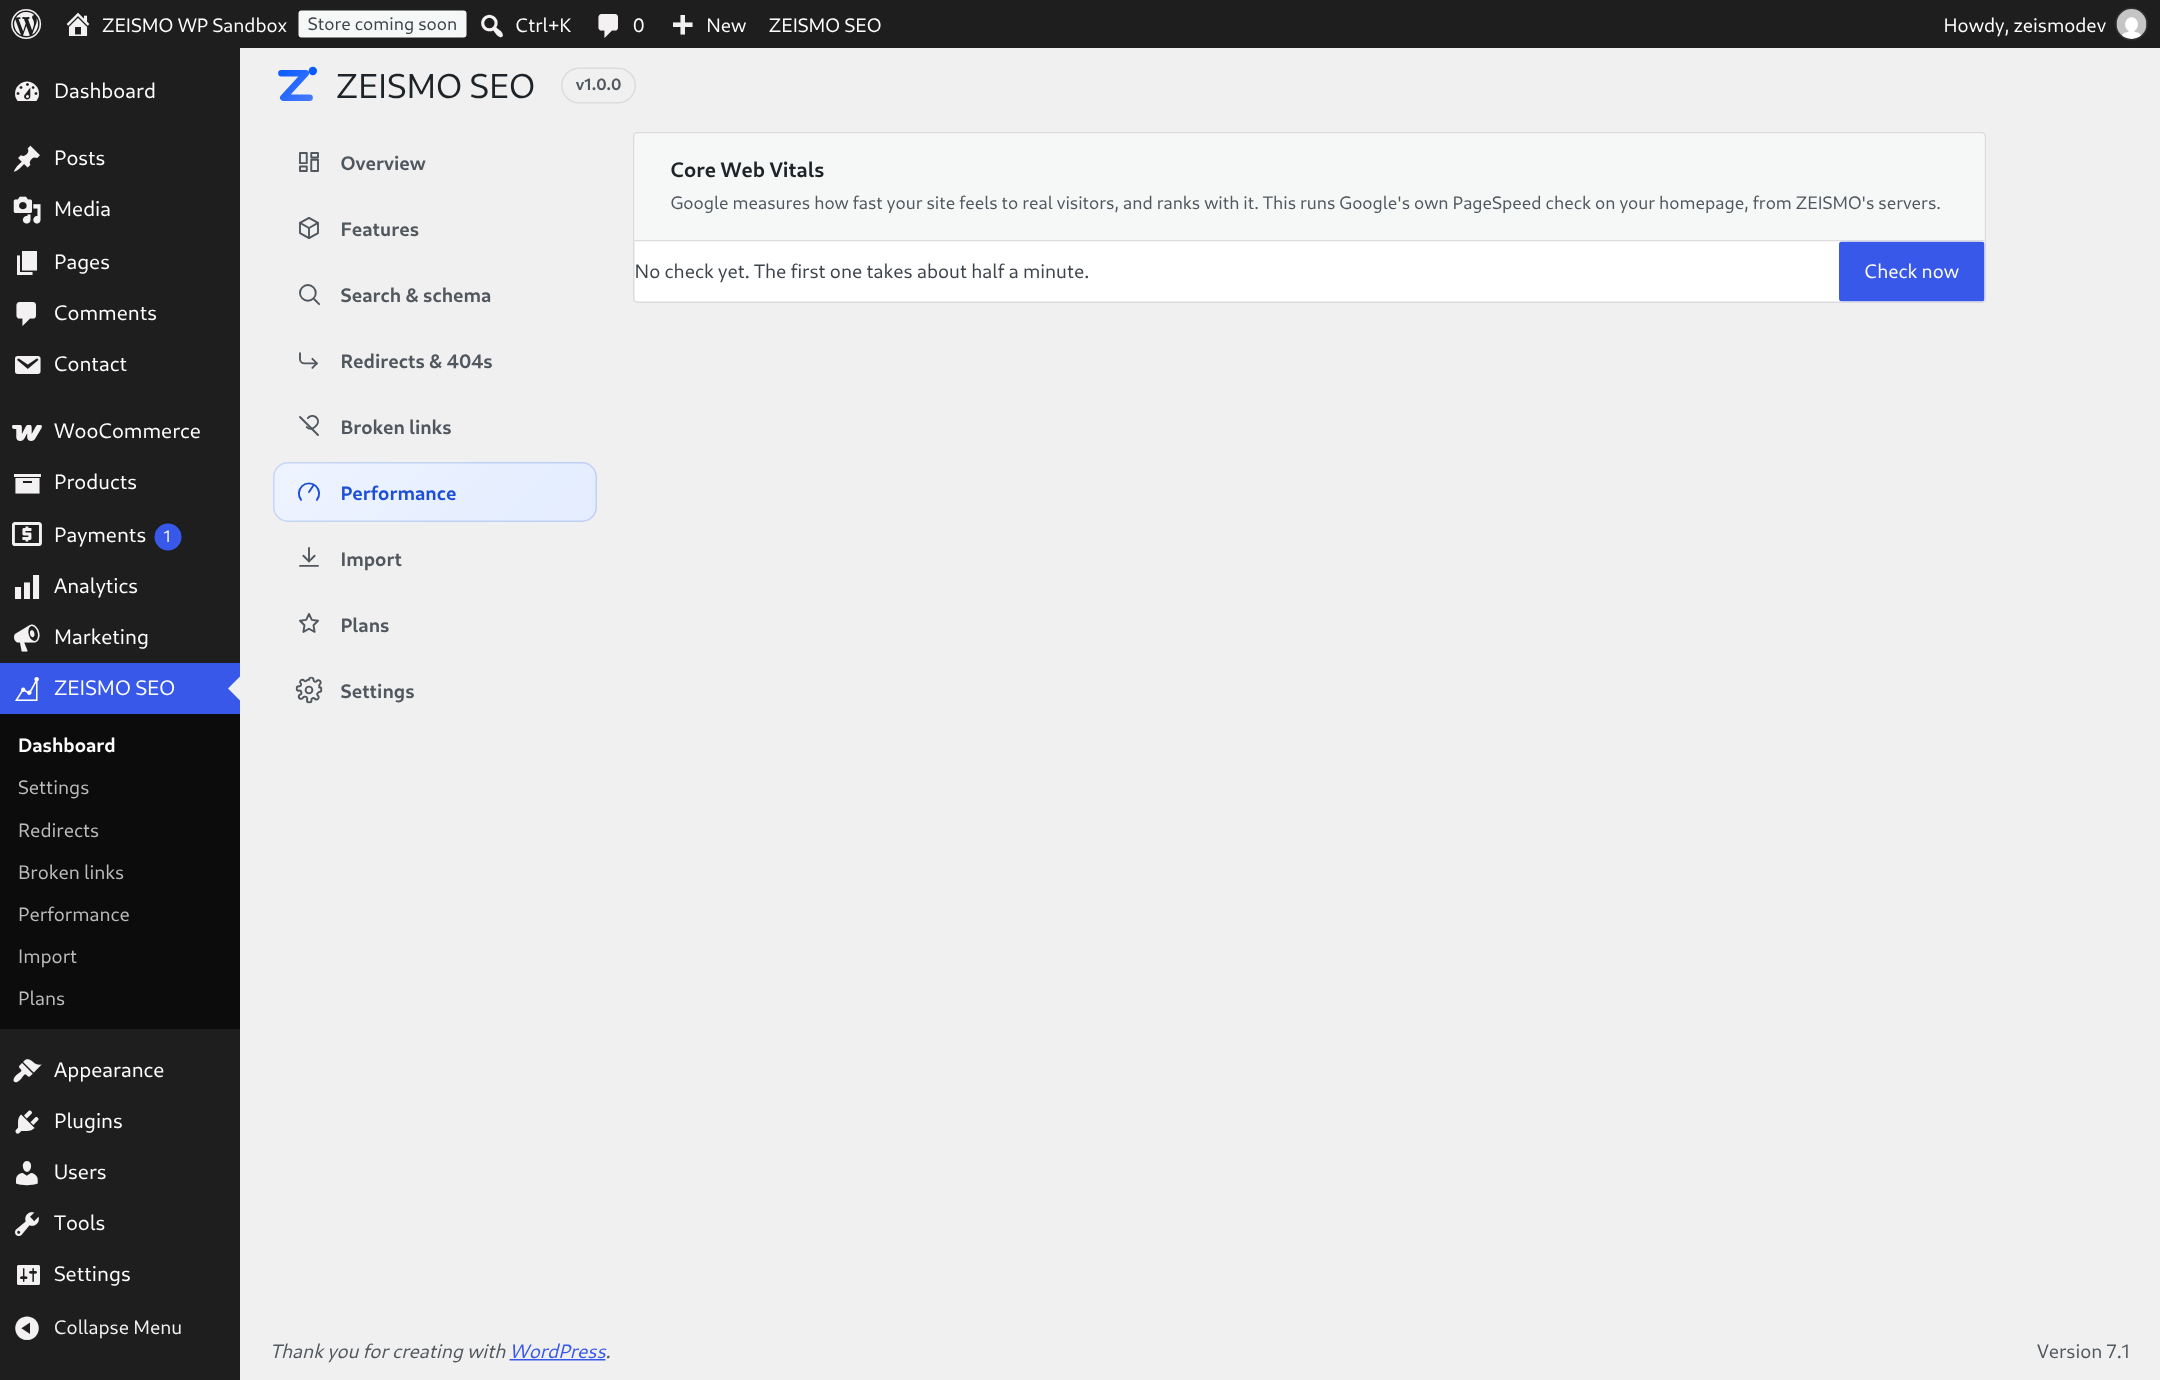
Task: Open Plans submenu item
Action: [x=41, y=998]
